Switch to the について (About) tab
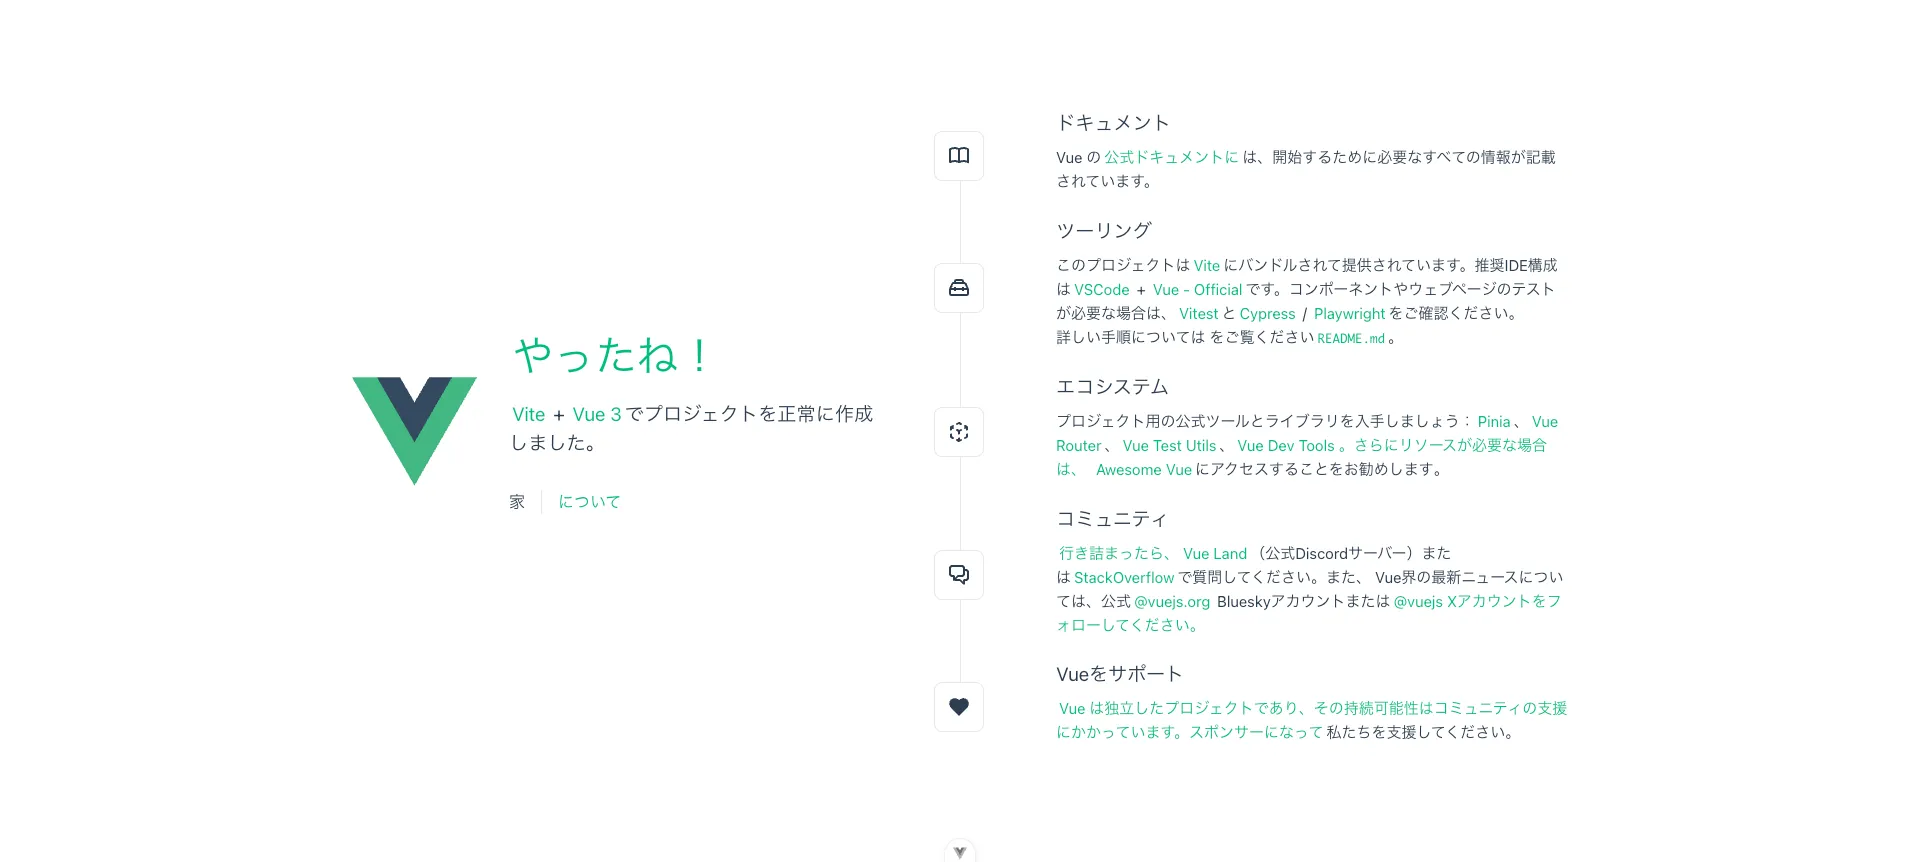Viewport: 1920px width, 862px height. coord(589,502)
